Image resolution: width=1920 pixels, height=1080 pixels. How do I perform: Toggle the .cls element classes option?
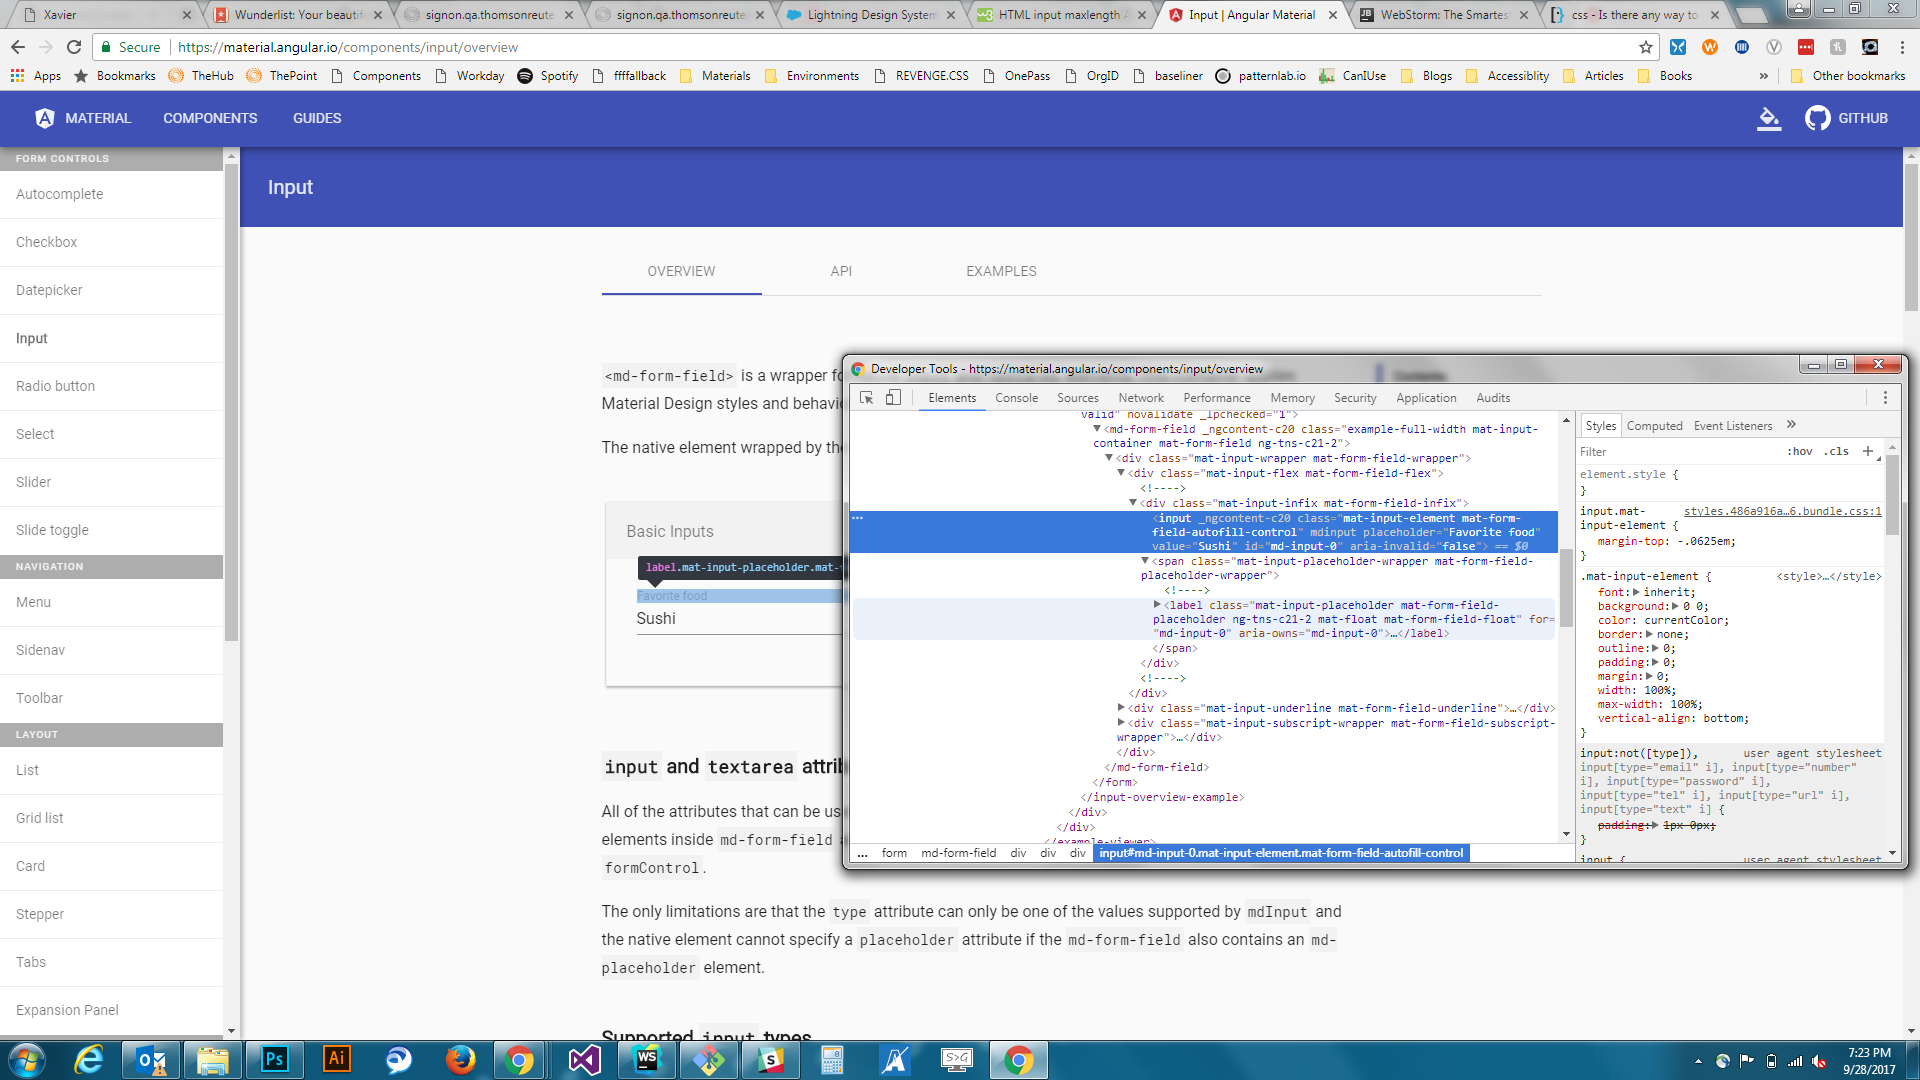1836,451
